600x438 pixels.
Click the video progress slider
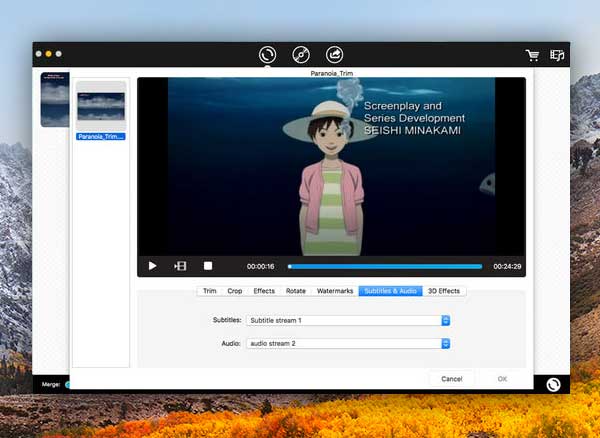(385, 266)
